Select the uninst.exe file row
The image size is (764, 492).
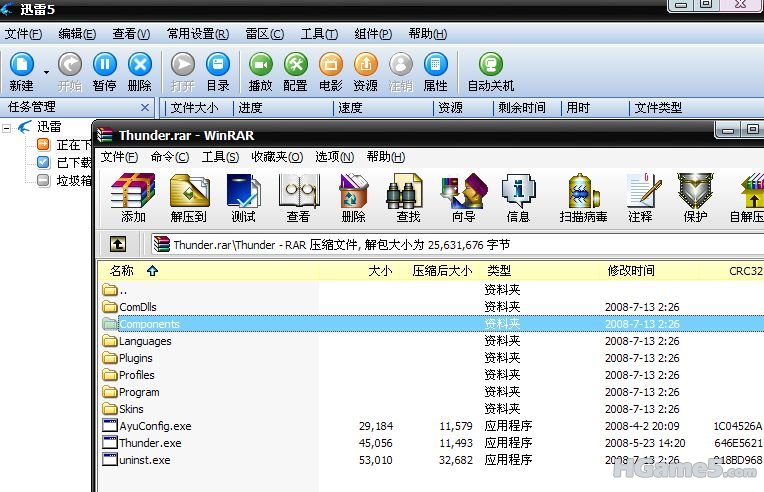[431, 460]
